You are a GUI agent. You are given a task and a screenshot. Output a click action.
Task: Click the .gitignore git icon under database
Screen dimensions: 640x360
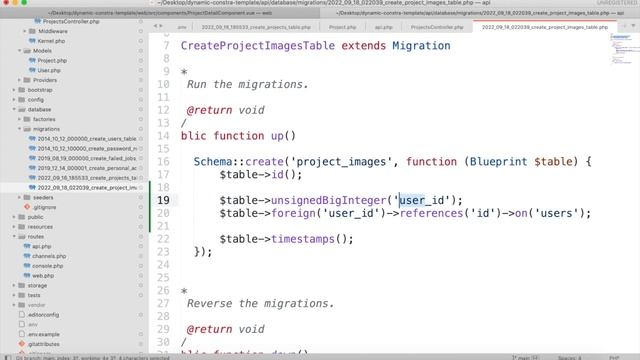[x=27, y=207]
